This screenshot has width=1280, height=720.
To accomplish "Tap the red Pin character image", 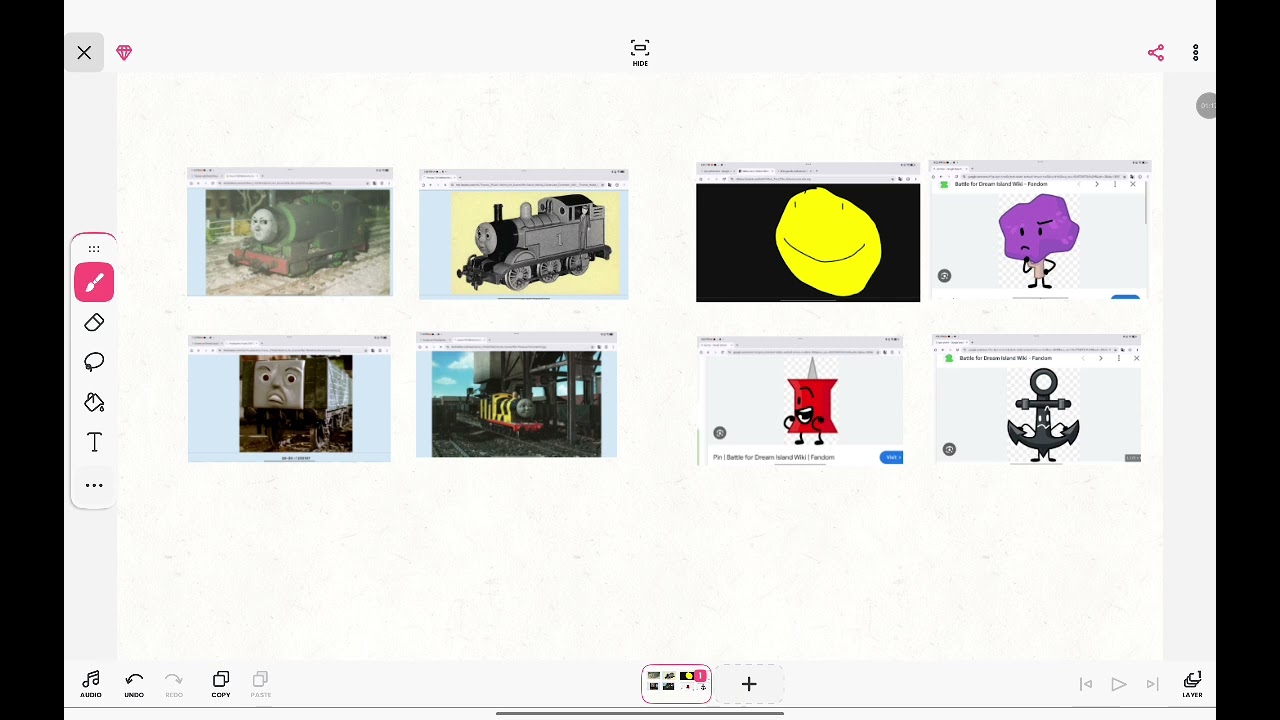I will pyautogui.click(x=800, y=401).
